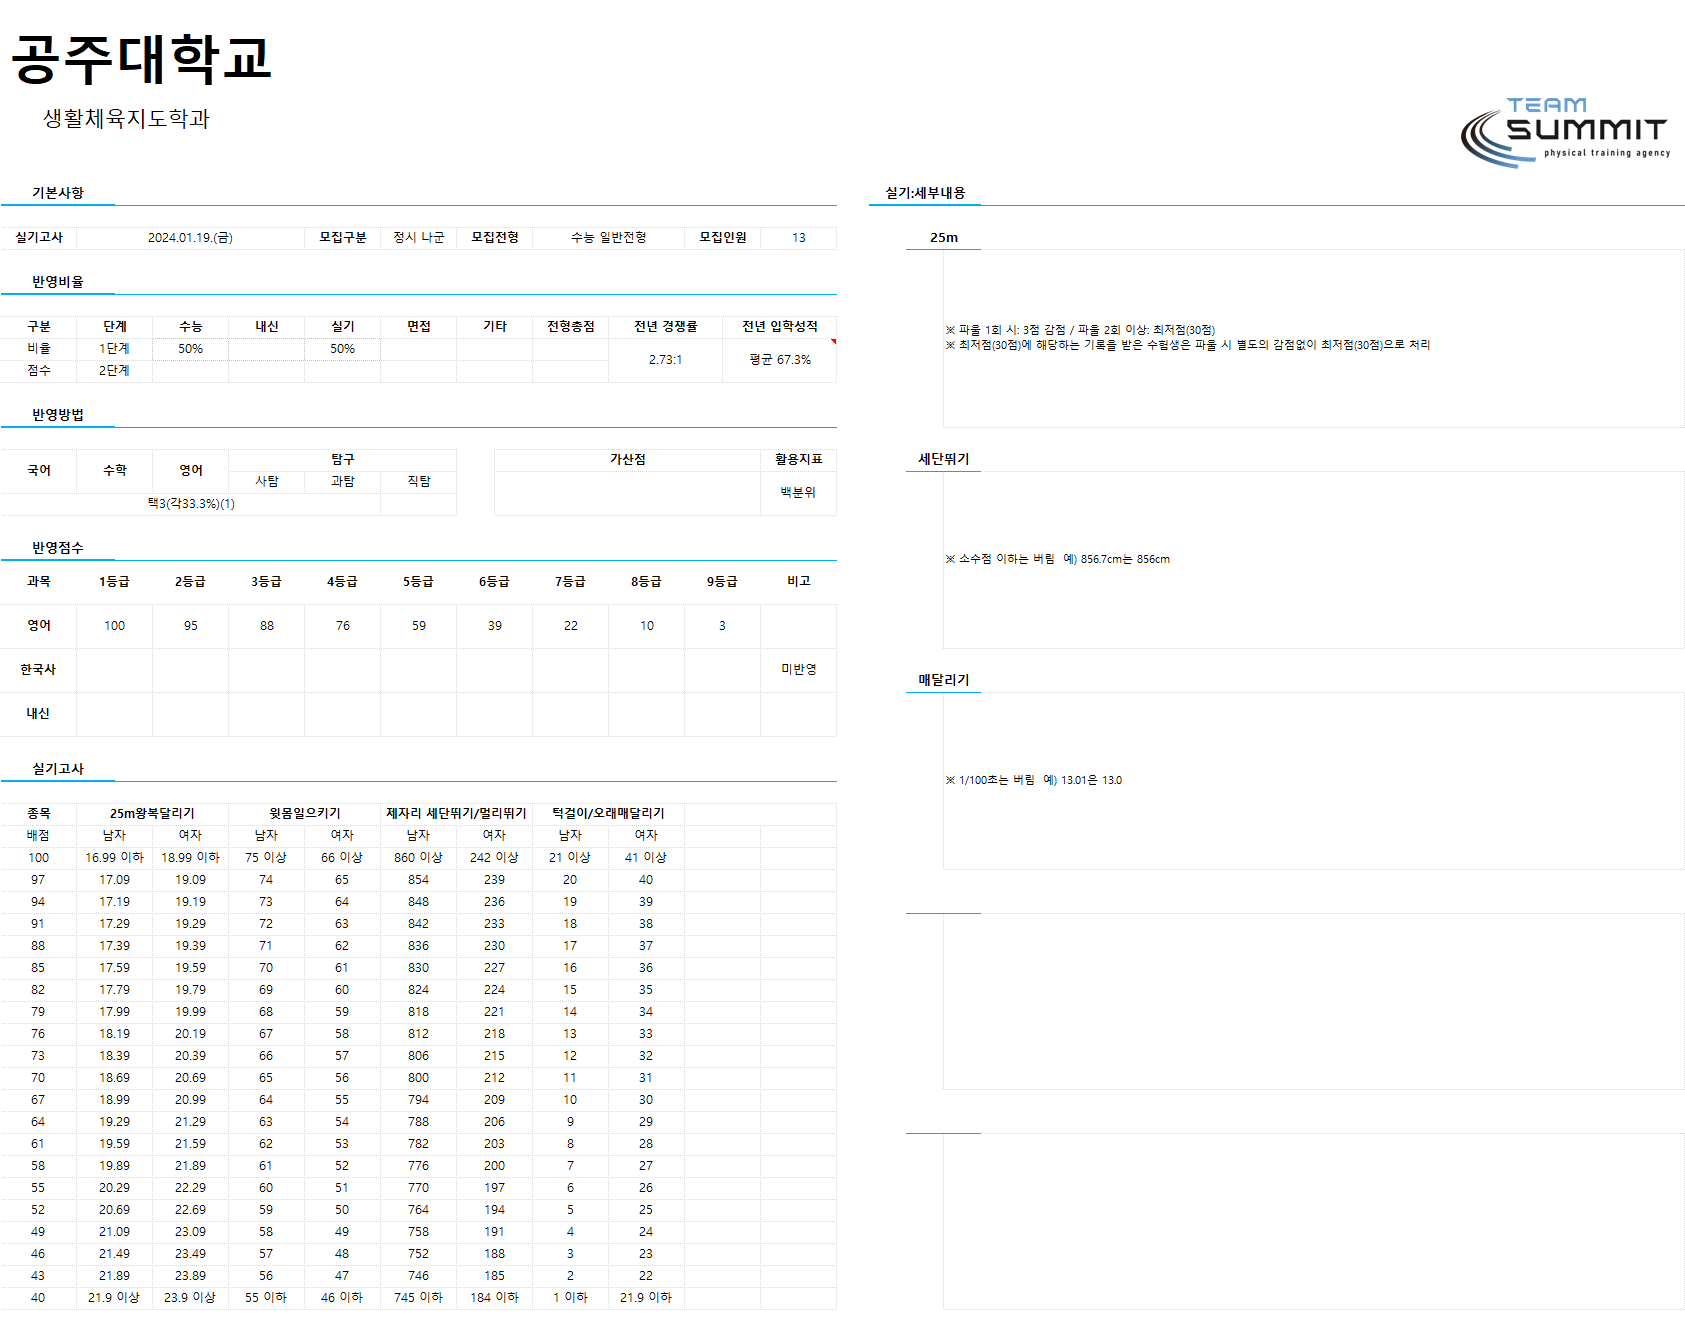Select the 860 이상 cell
Screen dimensions: 1685x1332
(418, 858)
